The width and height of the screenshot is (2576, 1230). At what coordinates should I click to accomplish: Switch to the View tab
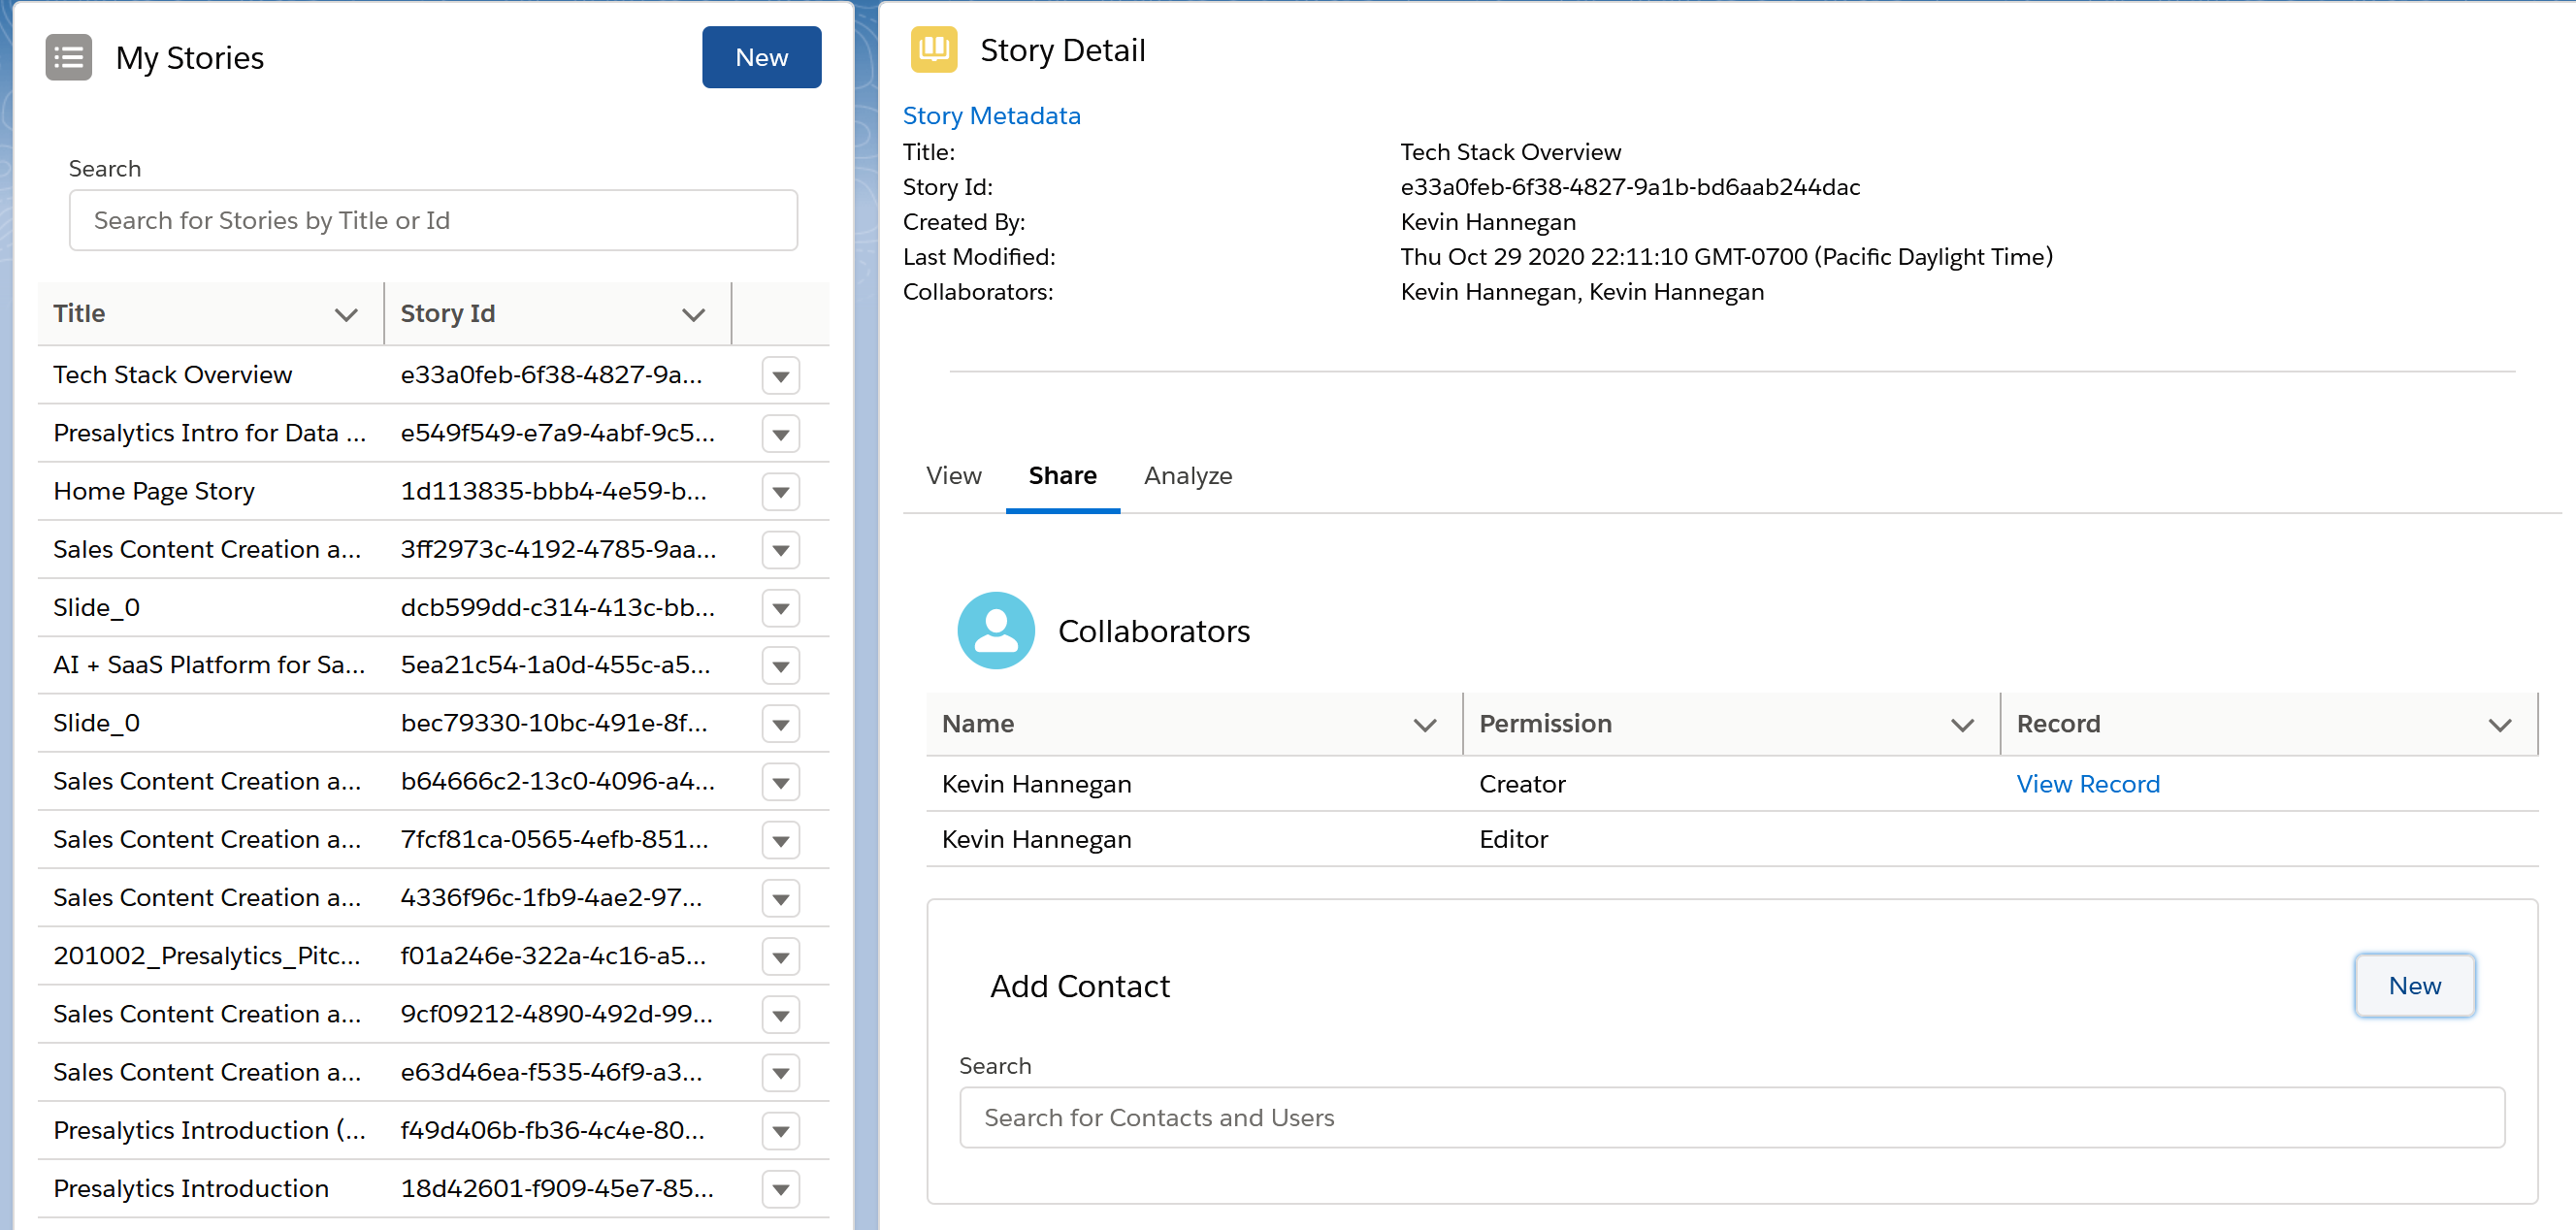953,476
